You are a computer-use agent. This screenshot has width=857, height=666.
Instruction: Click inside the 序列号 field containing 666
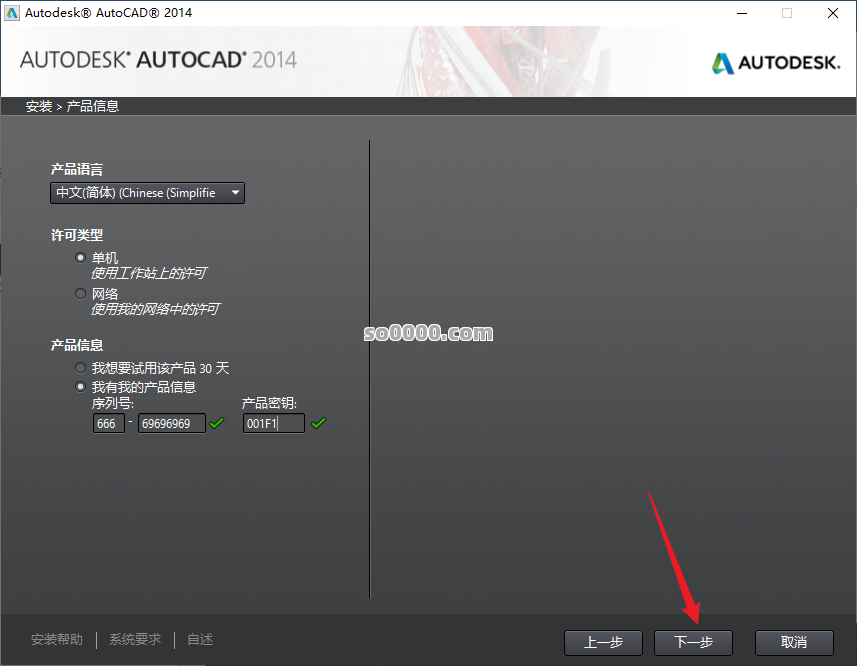coord(108,423)
